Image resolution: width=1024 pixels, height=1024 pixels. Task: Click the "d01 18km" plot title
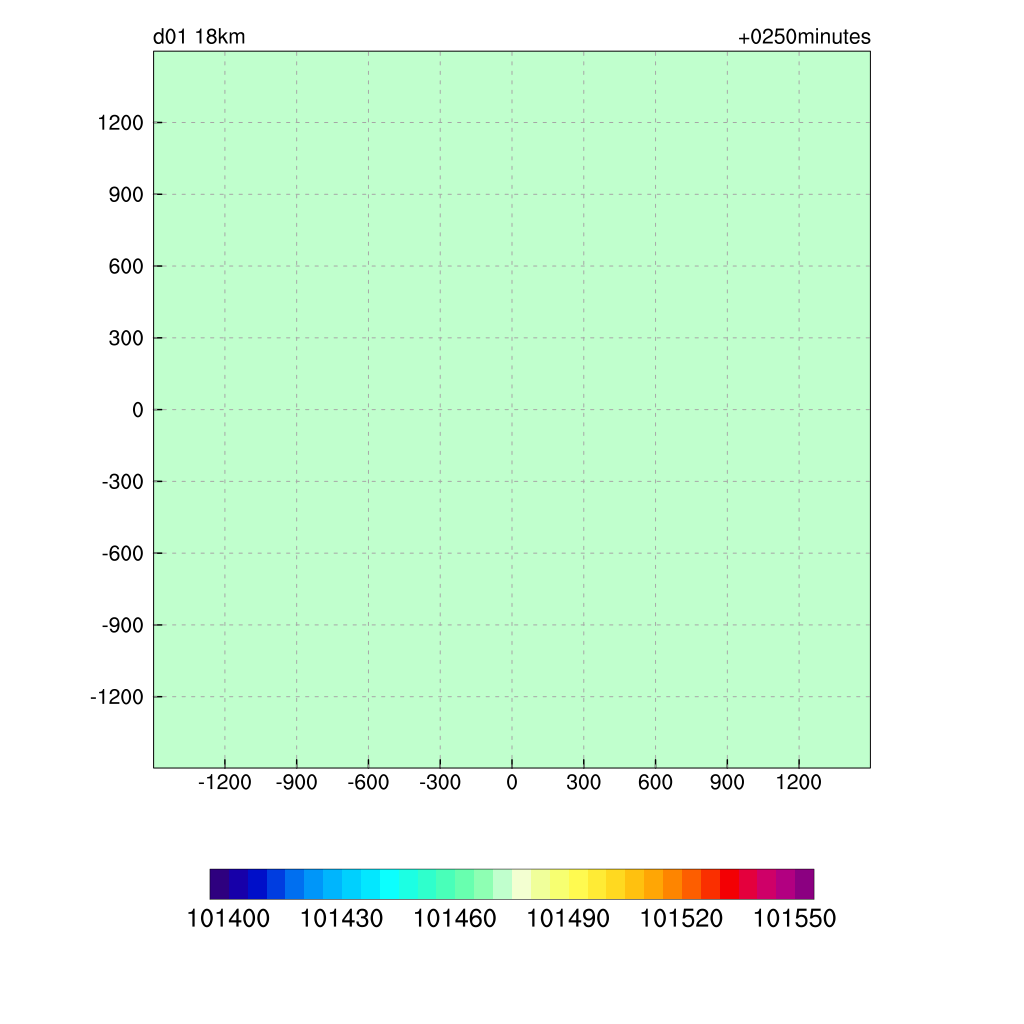tap(199, 38)
